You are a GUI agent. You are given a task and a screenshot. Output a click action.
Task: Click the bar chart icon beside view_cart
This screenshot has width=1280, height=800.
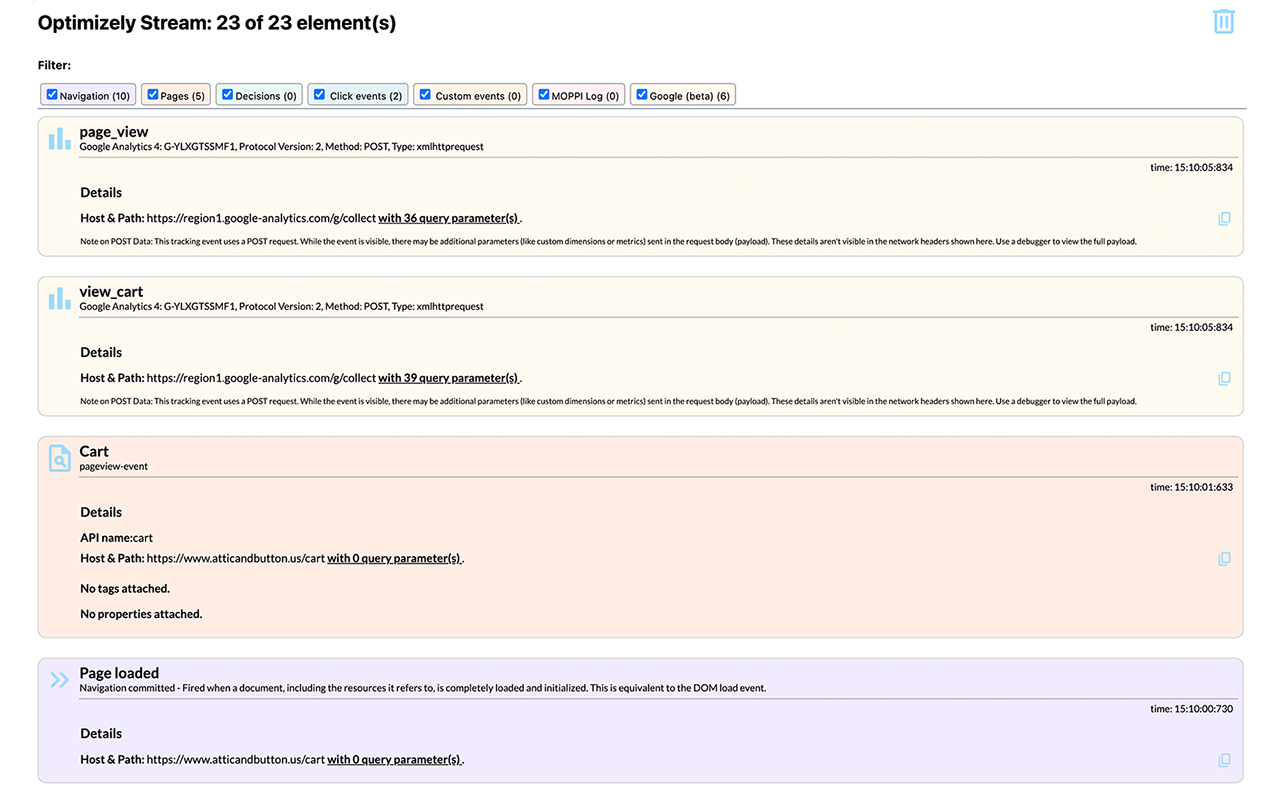[x=60, y=298]
